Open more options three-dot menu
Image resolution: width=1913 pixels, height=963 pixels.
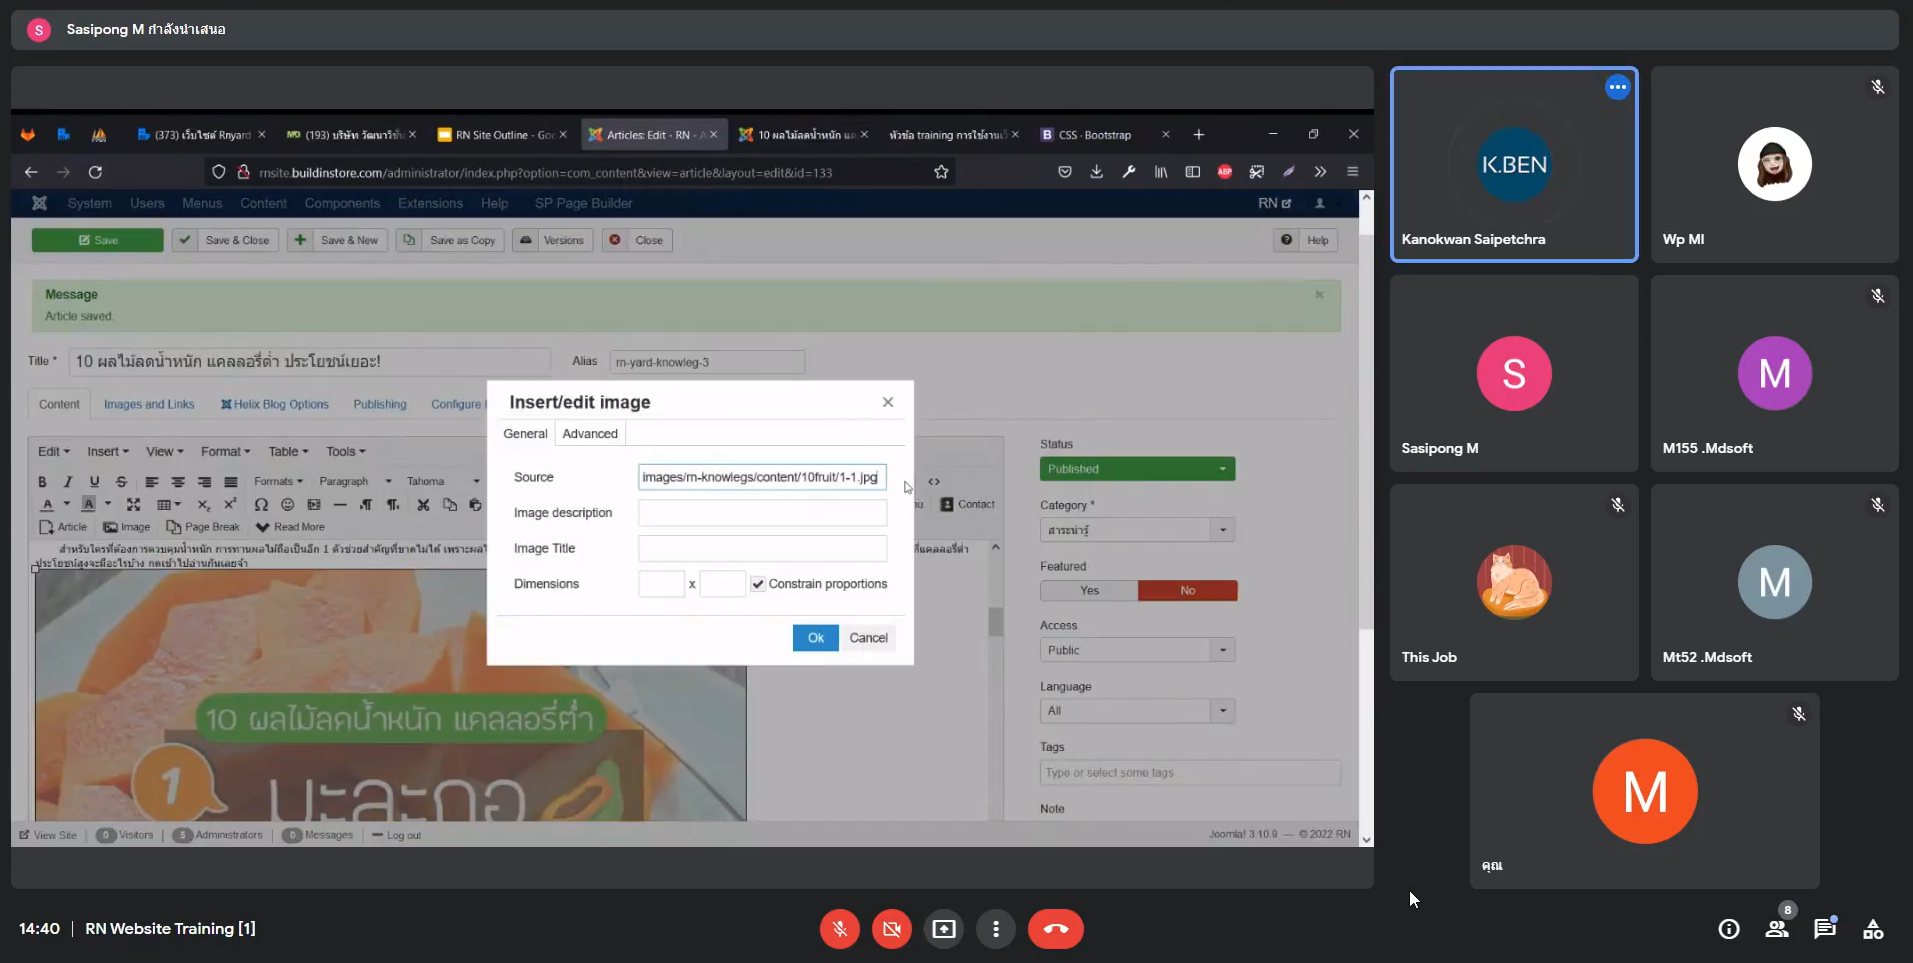[995, 929]
